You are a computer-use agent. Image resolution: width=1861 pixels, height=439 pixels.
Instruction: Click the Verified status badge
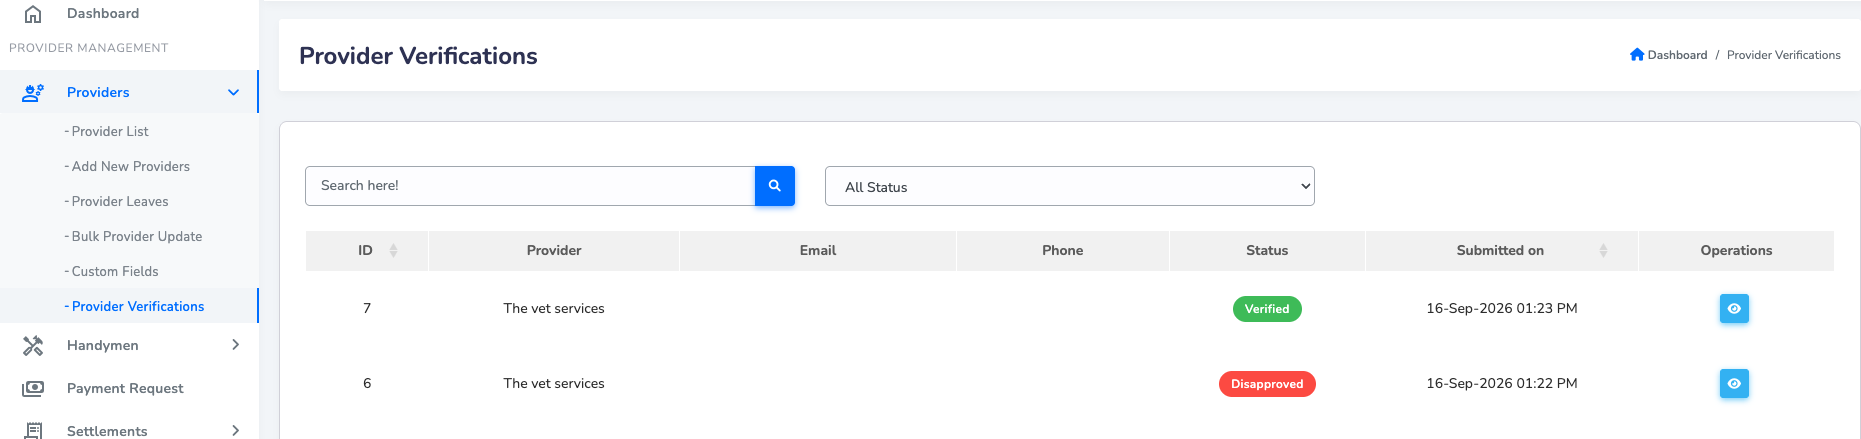click(1267, 309)
